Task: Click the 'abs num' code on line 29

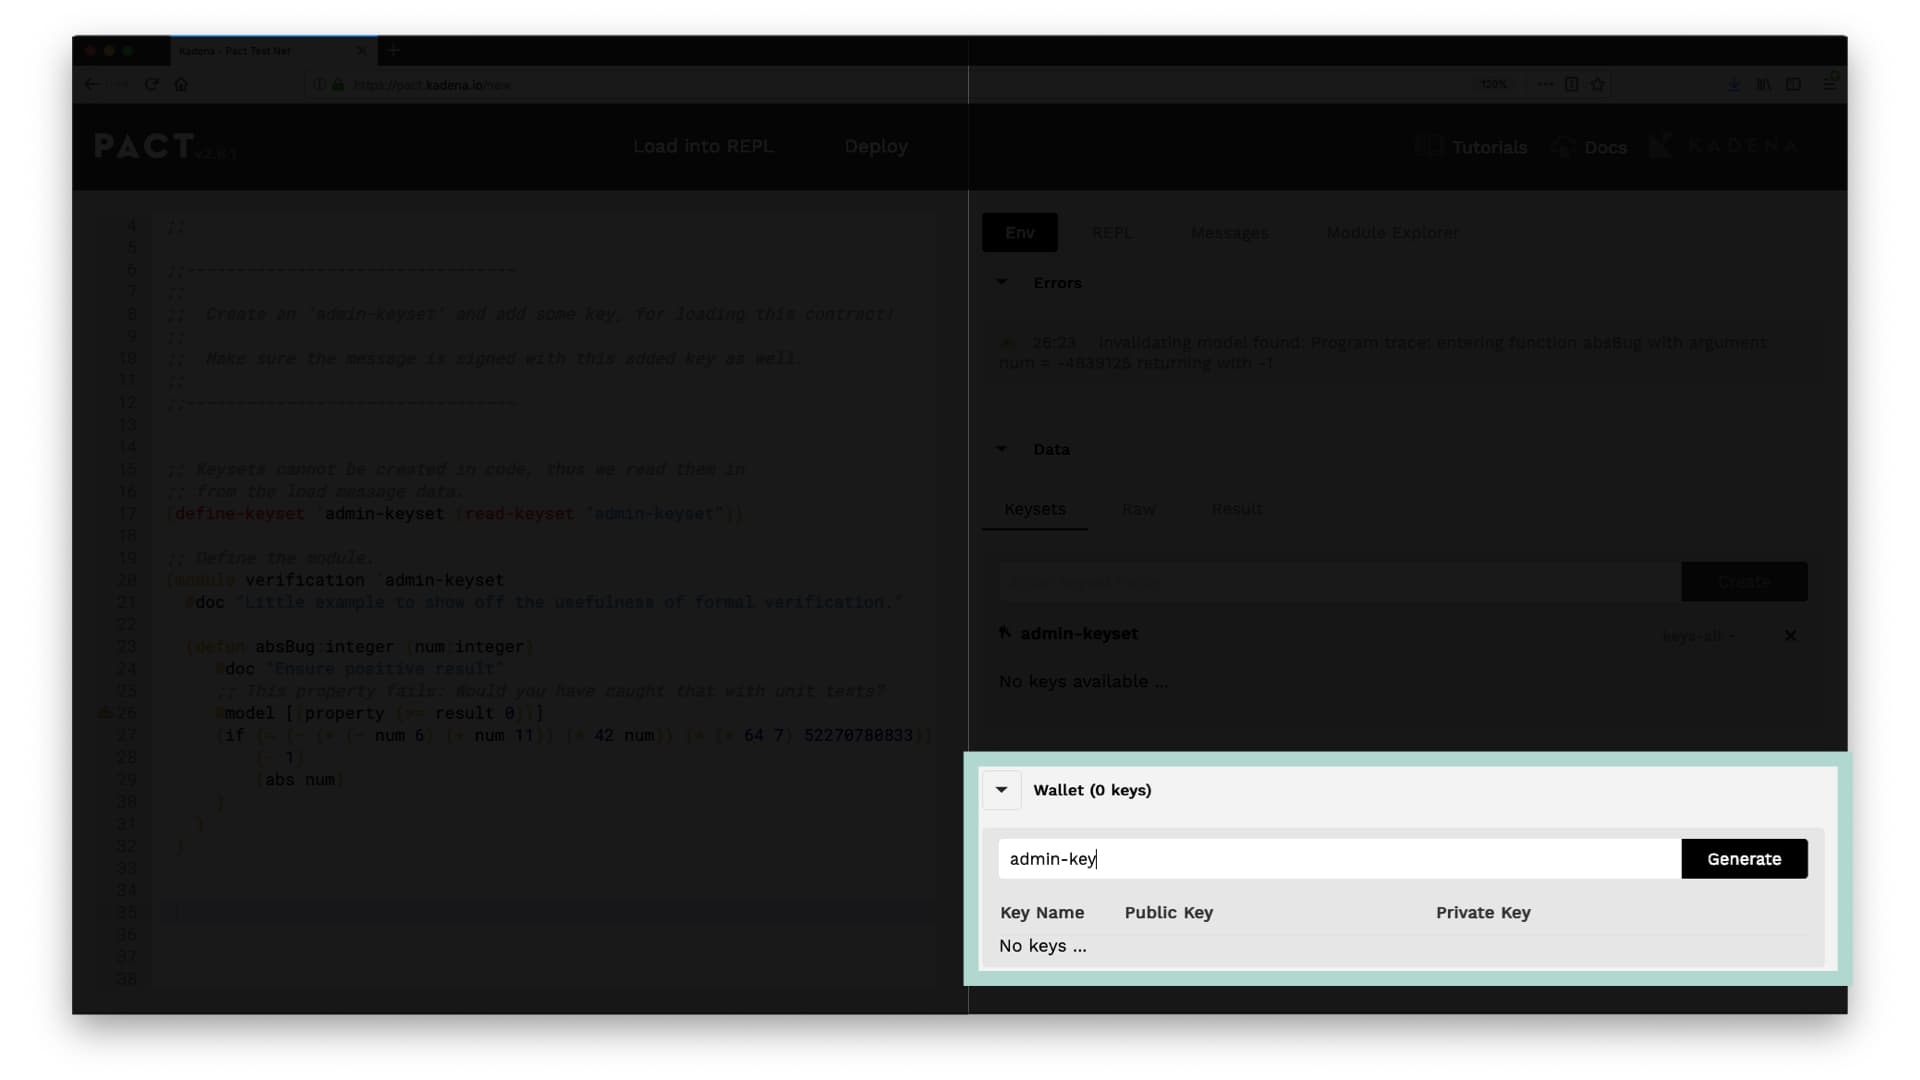Action: (300, 780)
